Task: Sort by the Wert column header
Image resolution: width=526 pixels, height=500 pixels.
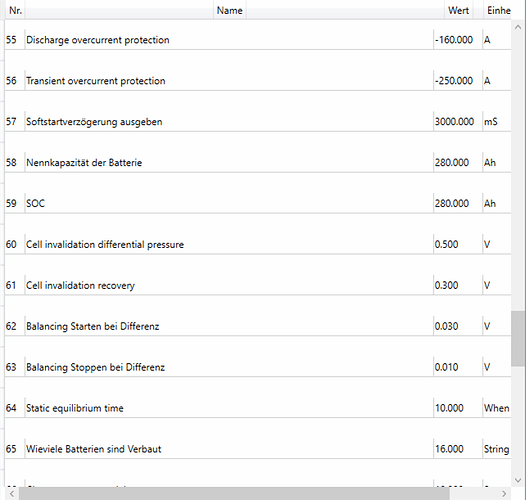Action: (x=458, y=11)
